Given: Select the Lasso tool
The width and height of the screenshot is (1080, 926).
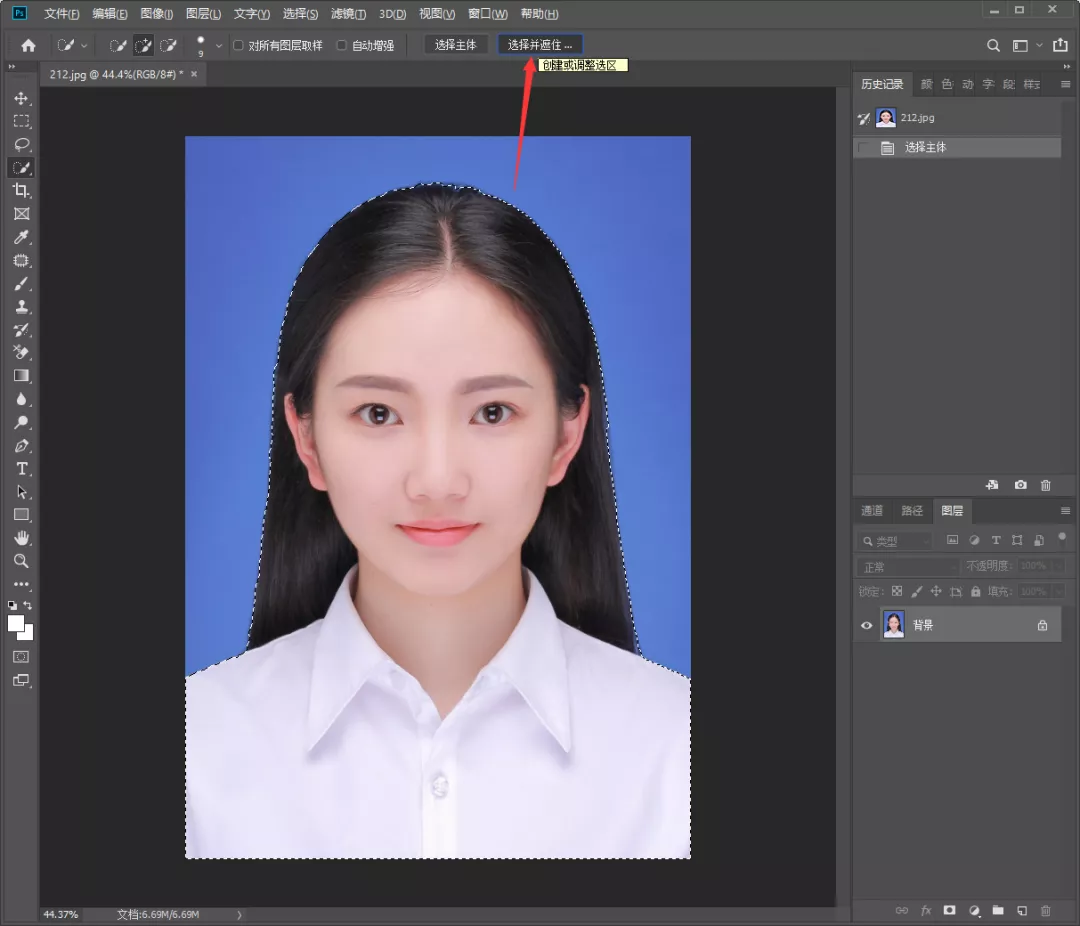Looking at the screenshot, I should coord(21,144).
